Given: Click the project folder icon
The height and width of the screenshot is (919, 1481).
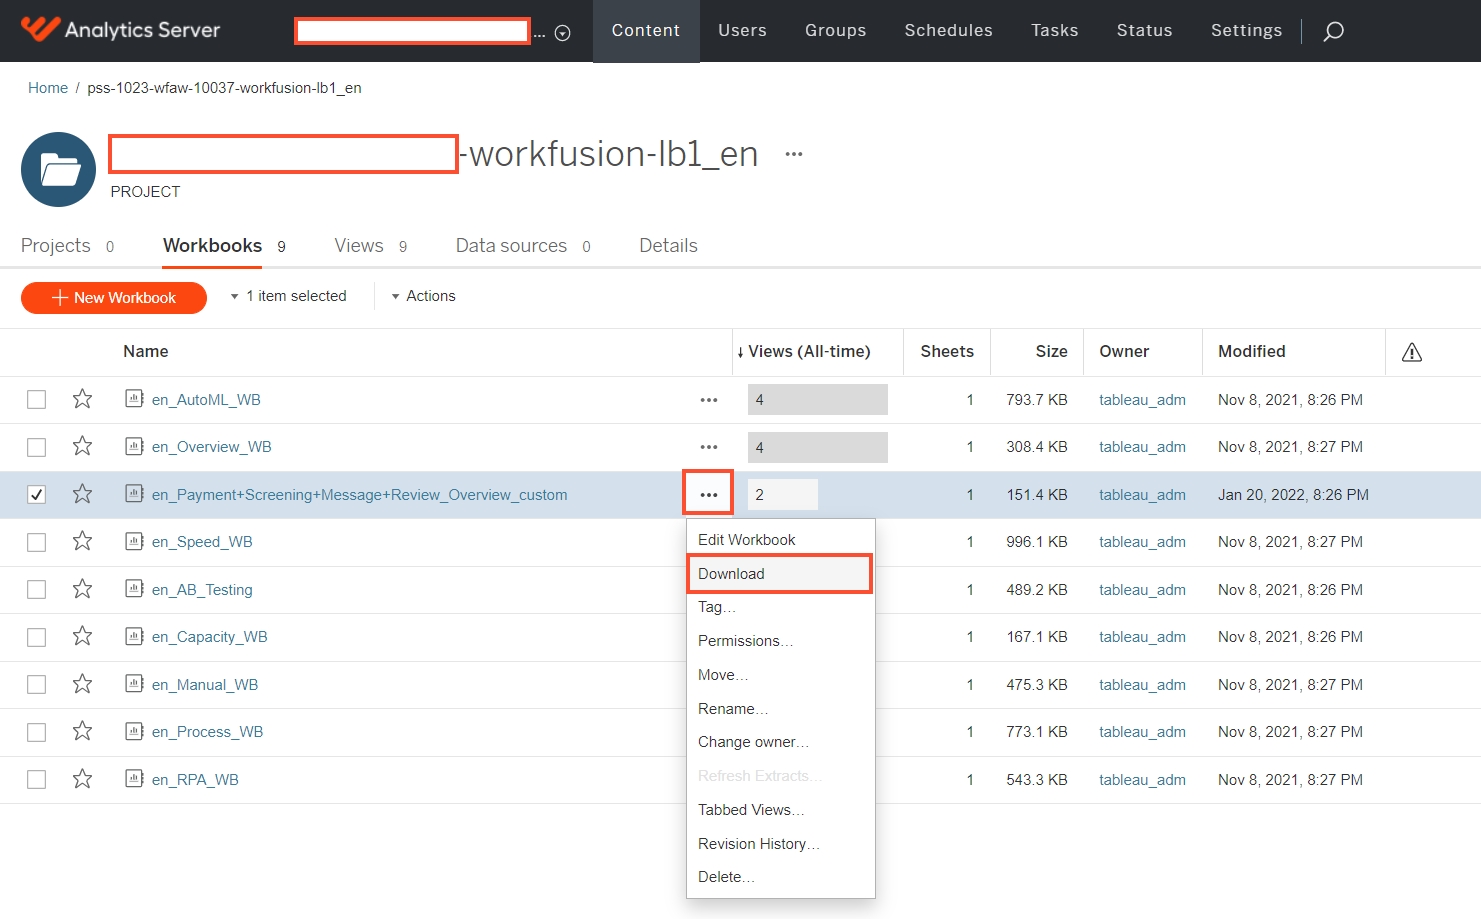Looking at the screenshot, I should (59, 170).
